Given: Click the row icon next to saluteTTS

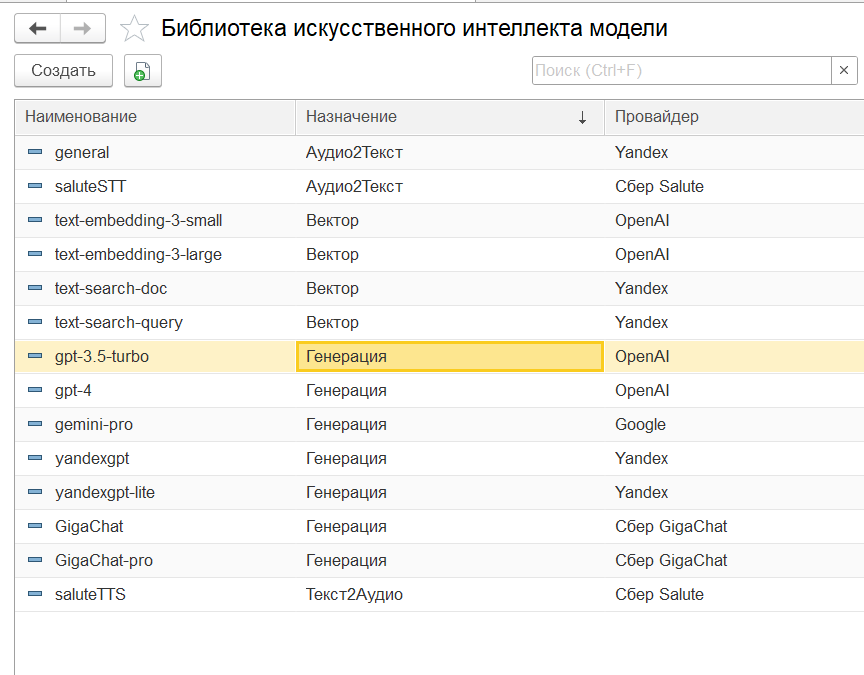Looking at the screenshot, I should [35, 594].
